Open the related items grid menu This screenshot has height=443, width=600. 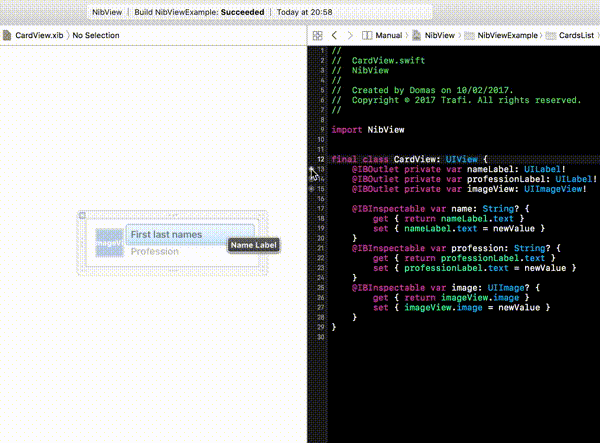317,36
